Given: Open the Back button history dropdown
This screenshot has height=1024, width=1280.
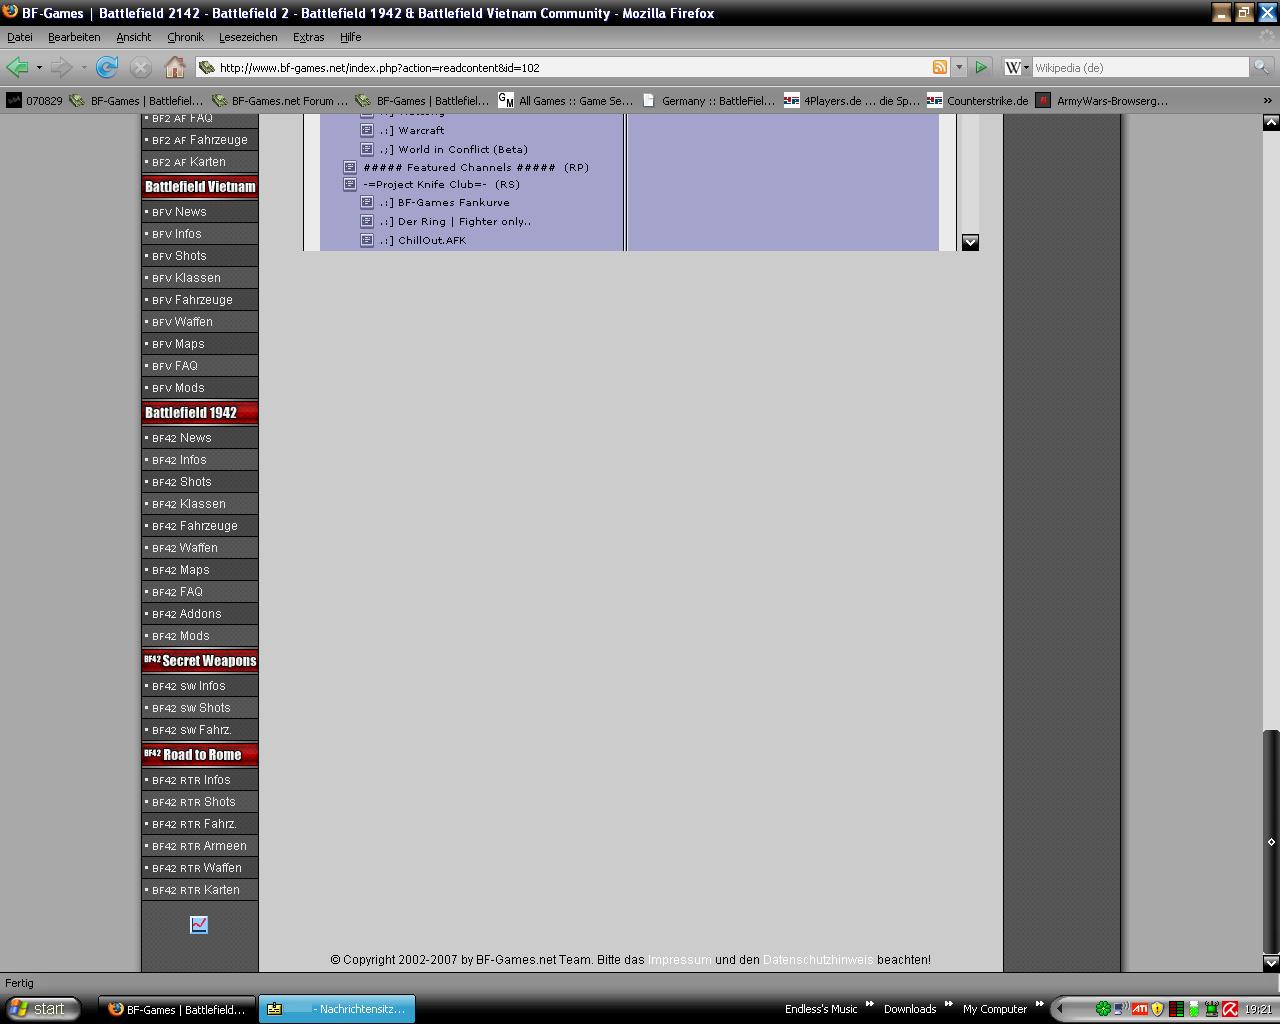Looking at the screenshot, I should pyautogui.click(x=39, y=67).
